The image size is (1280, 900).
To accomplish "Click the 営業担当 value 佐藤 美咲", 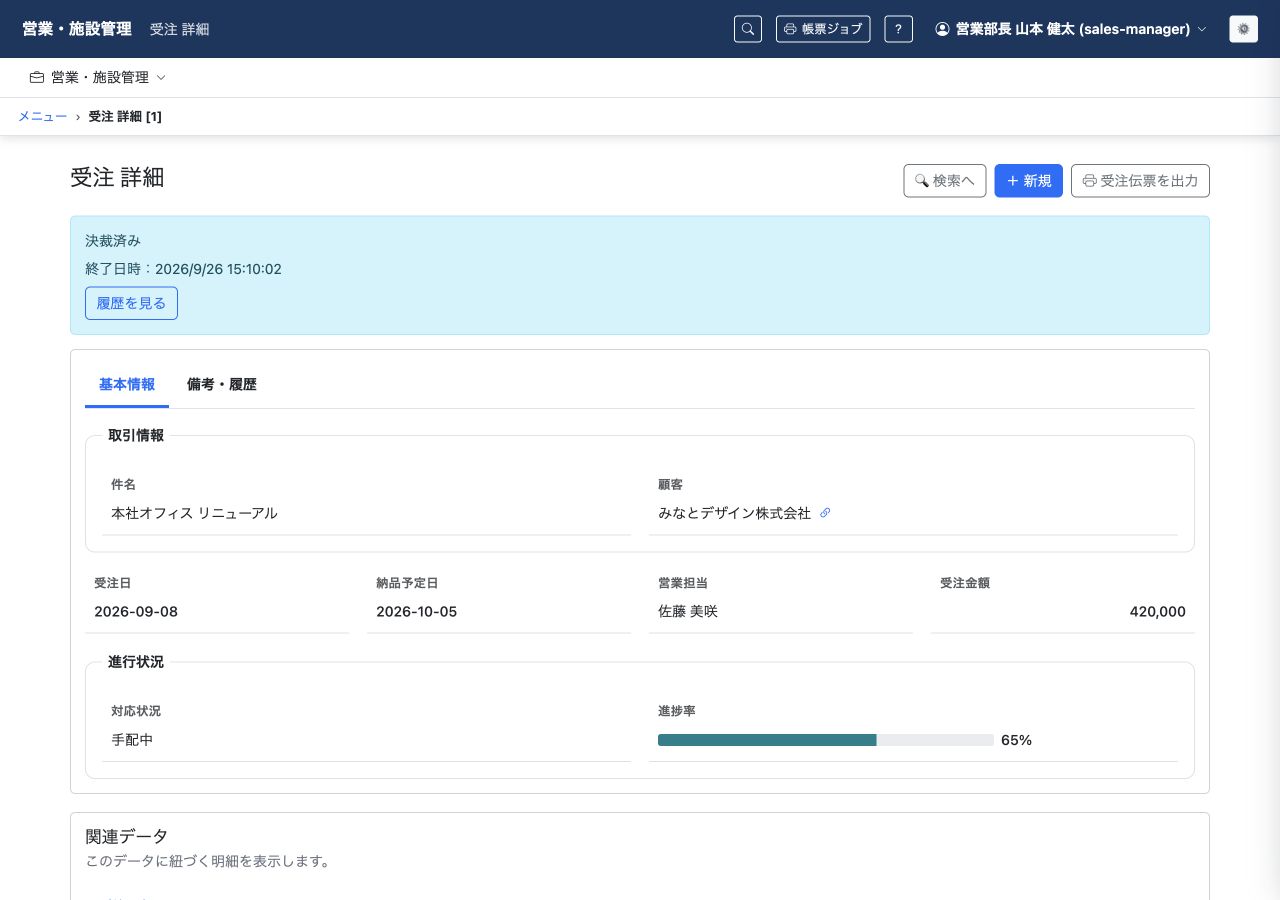I will (x=688, y=611).
